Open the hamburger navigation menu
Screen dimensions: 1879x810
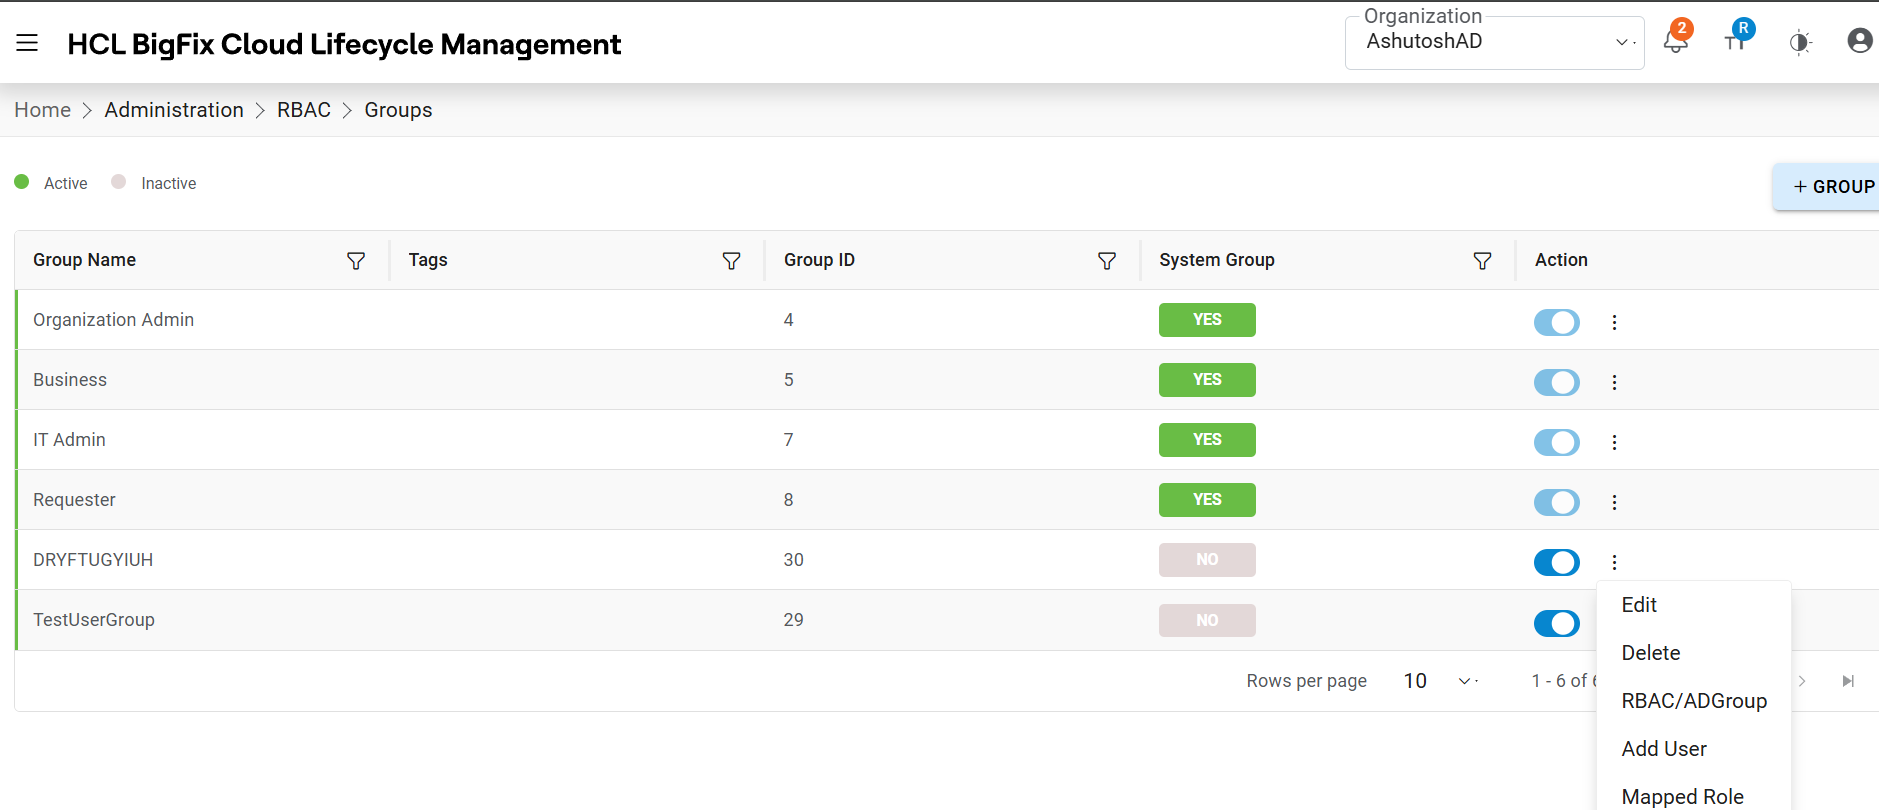click(x=27, y=43)
